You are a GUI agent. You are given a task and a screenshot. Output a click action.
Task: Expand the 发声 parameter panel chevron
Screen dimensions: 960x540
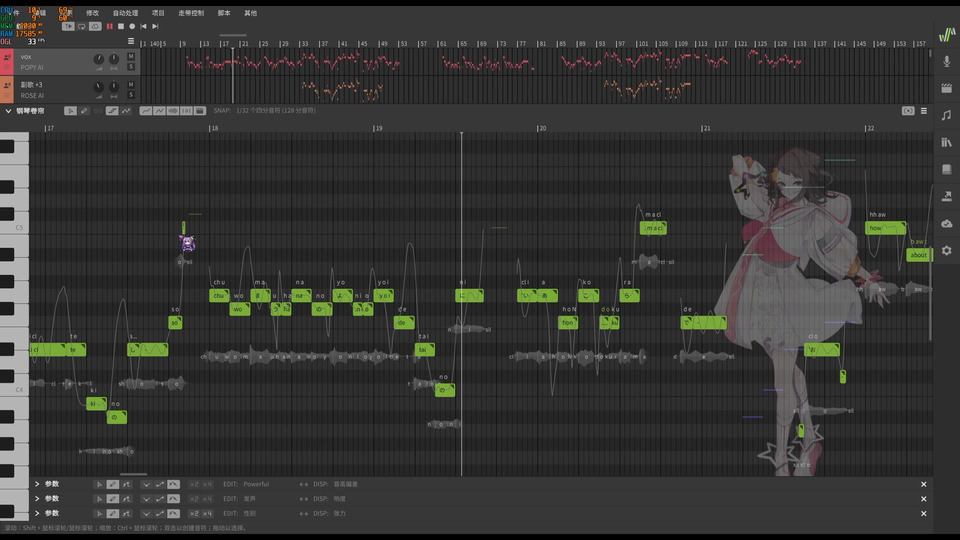point(37,499)
